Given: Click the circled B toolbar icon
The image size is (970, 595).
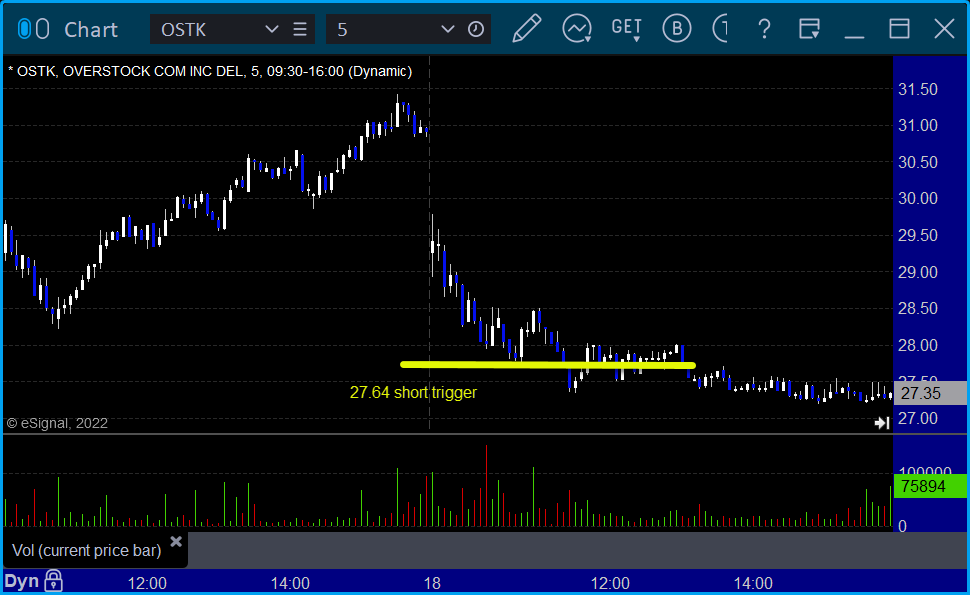Looking at the screenshot, I should pos(677,28).
